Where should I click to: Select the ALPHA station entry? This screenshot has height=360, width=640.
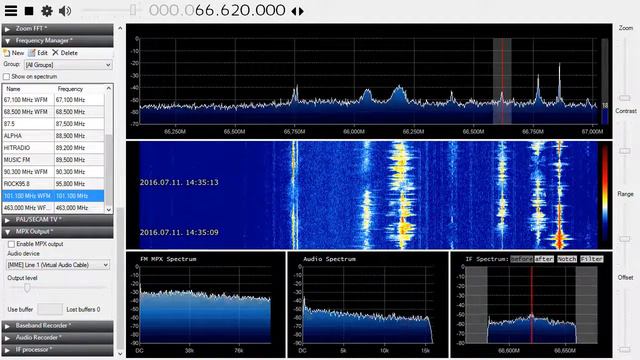coord(53,136)
